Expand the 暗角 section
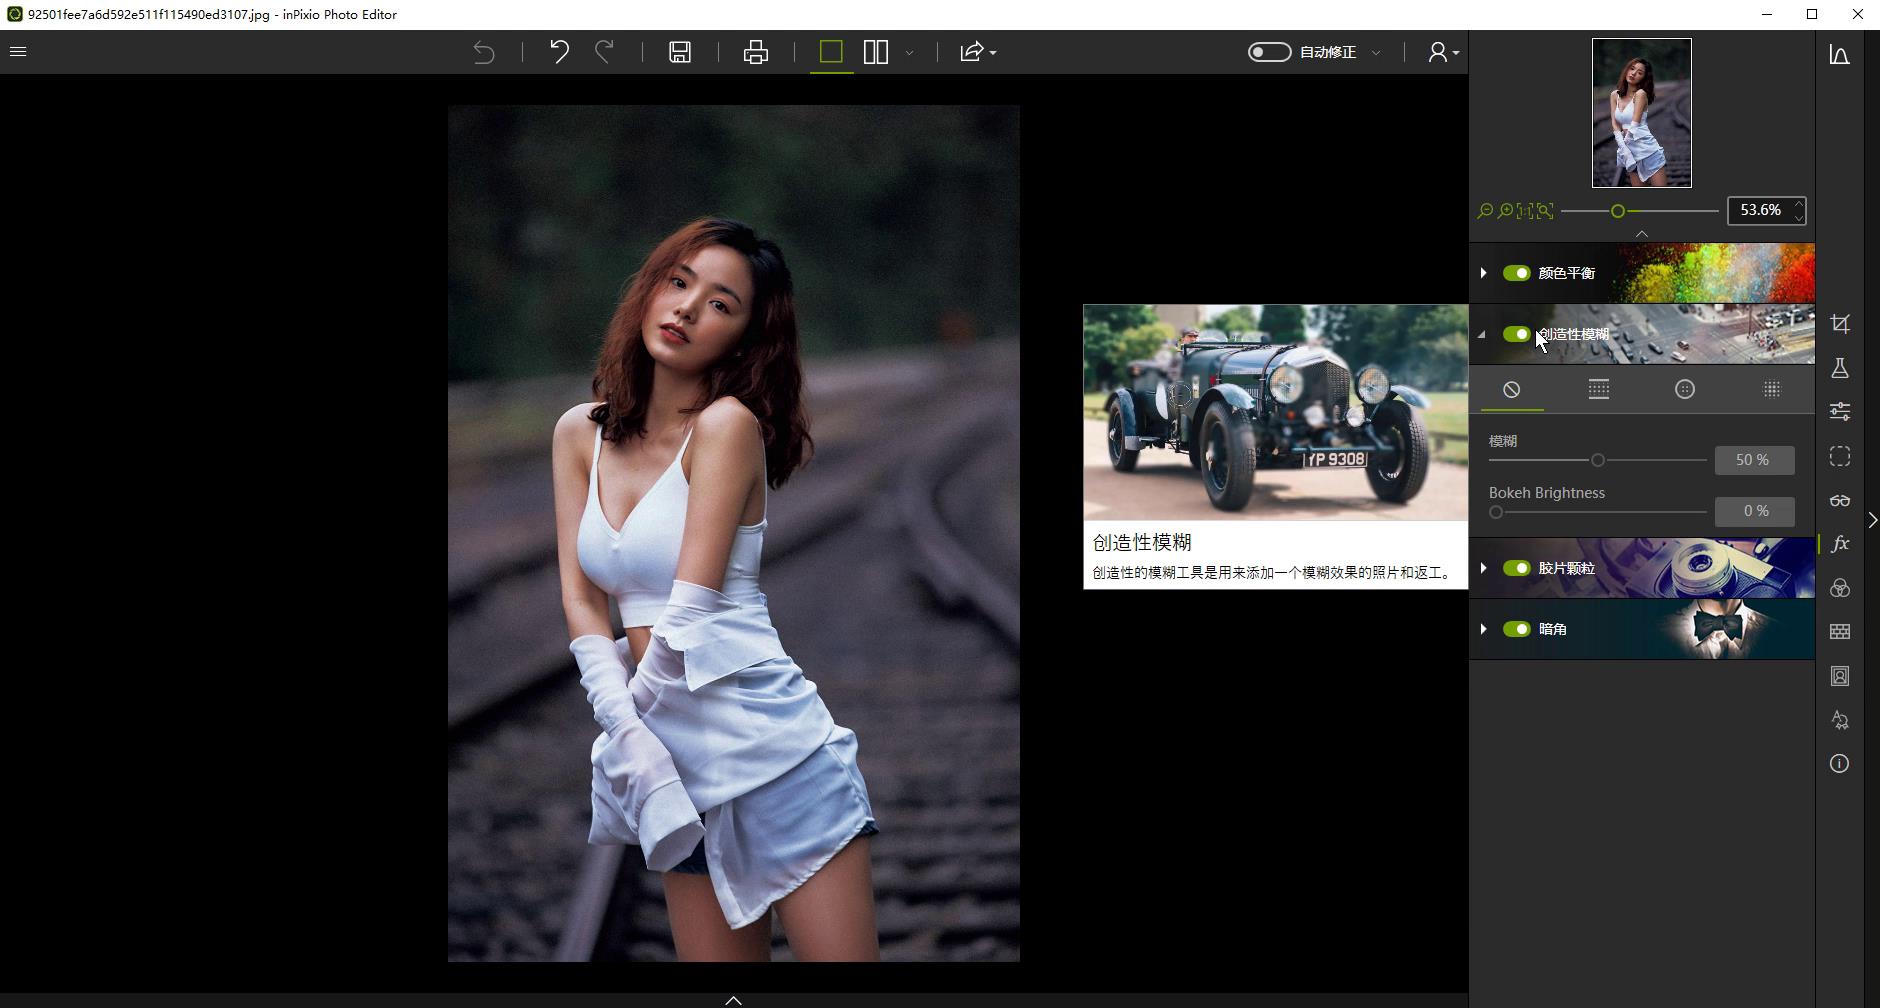1880x1008 pixels. coord(1483,629)
